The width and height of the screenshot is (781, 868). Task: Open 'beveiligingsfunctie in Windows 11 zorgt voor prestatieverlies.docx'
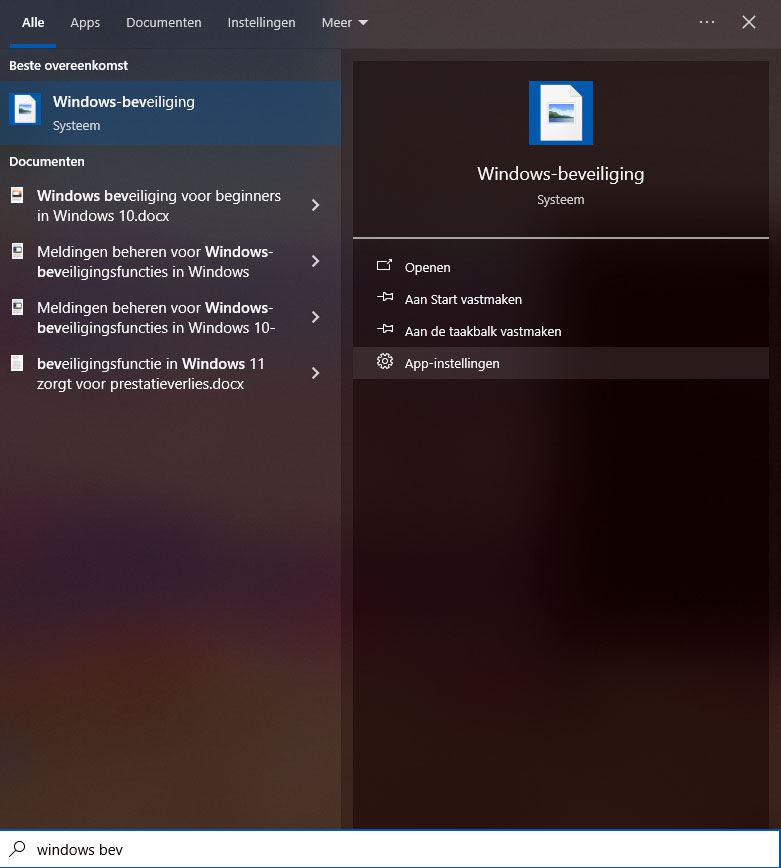coord(151,374)
